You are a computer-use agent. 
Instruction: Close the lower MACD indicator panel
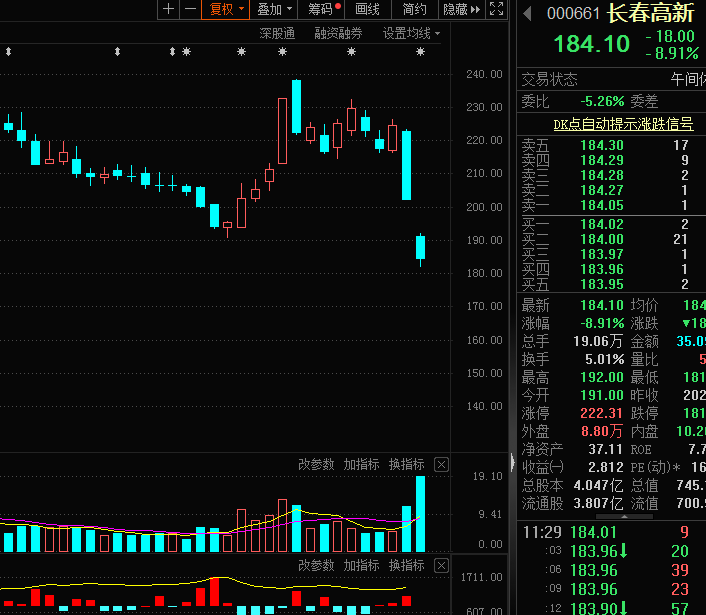click(x=441, y=566)
